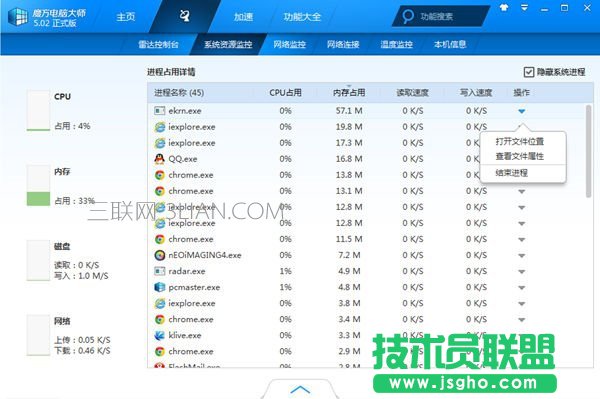The image size is (600, 399).
Task: Collapse panel with bottom up-chevron
Action: click(x=300, y=389)
